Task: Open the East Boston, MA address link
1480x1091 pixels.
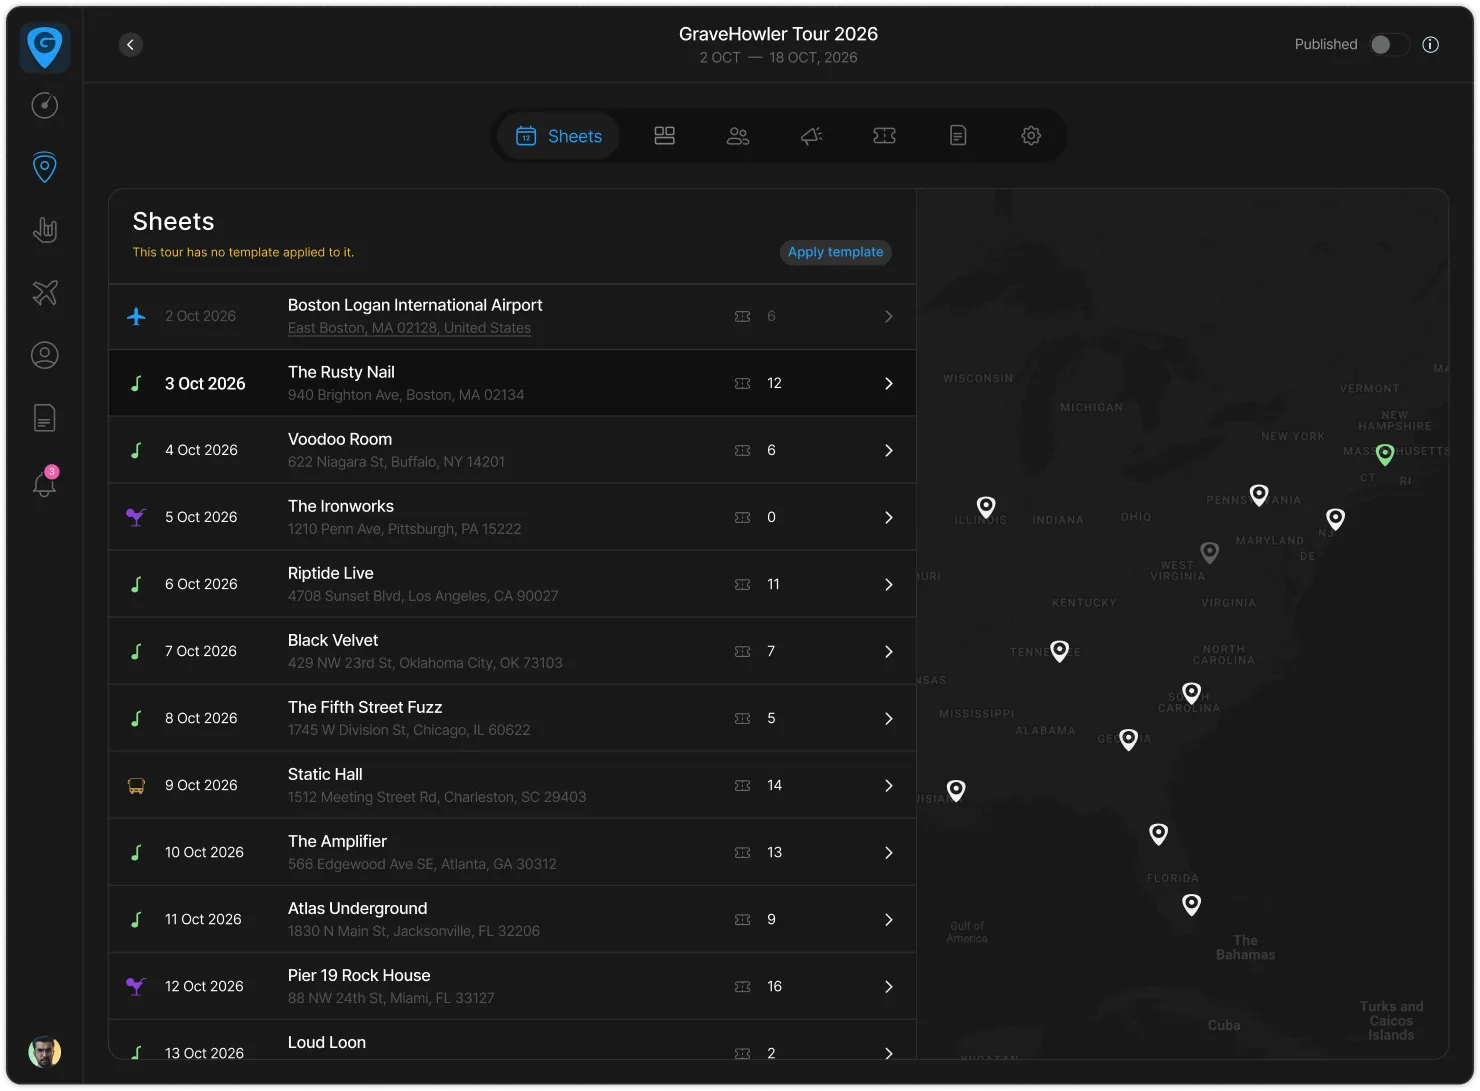Action: [409, 328]
